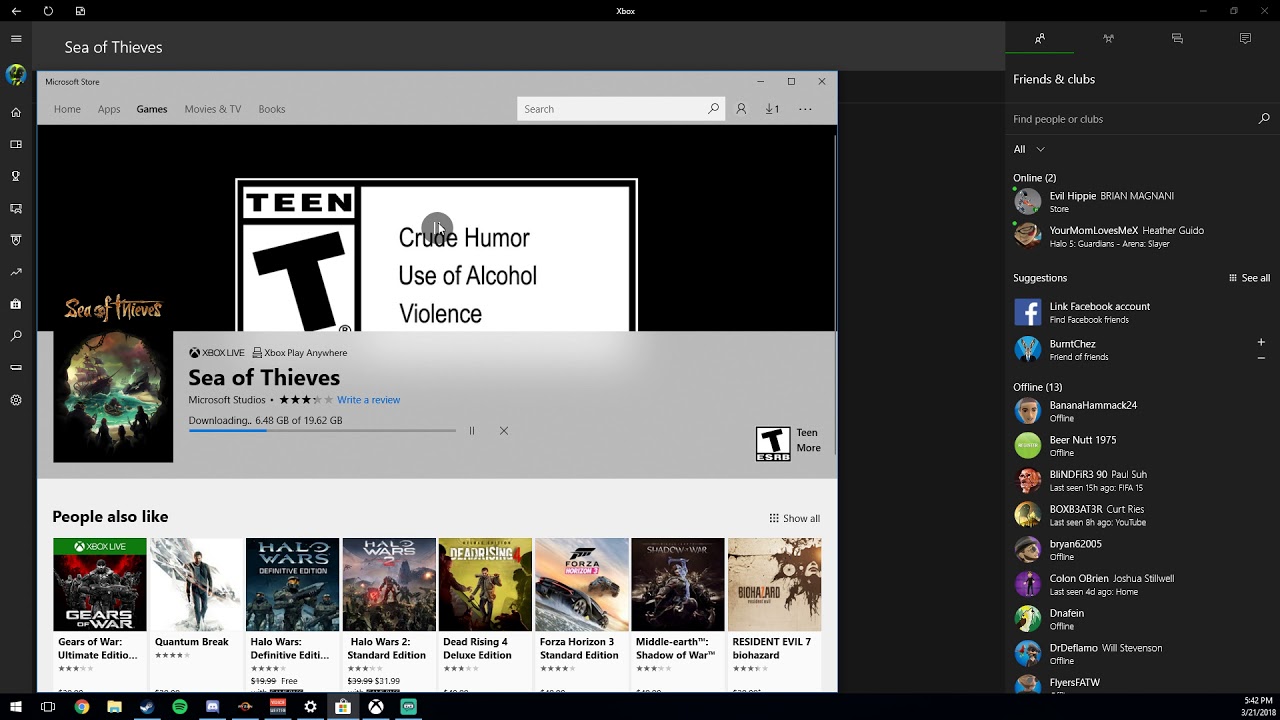This screenshot has width=1280, height=720.
Task: Open your profile avatar in Xbox sidebar
Action: (16, 75)
